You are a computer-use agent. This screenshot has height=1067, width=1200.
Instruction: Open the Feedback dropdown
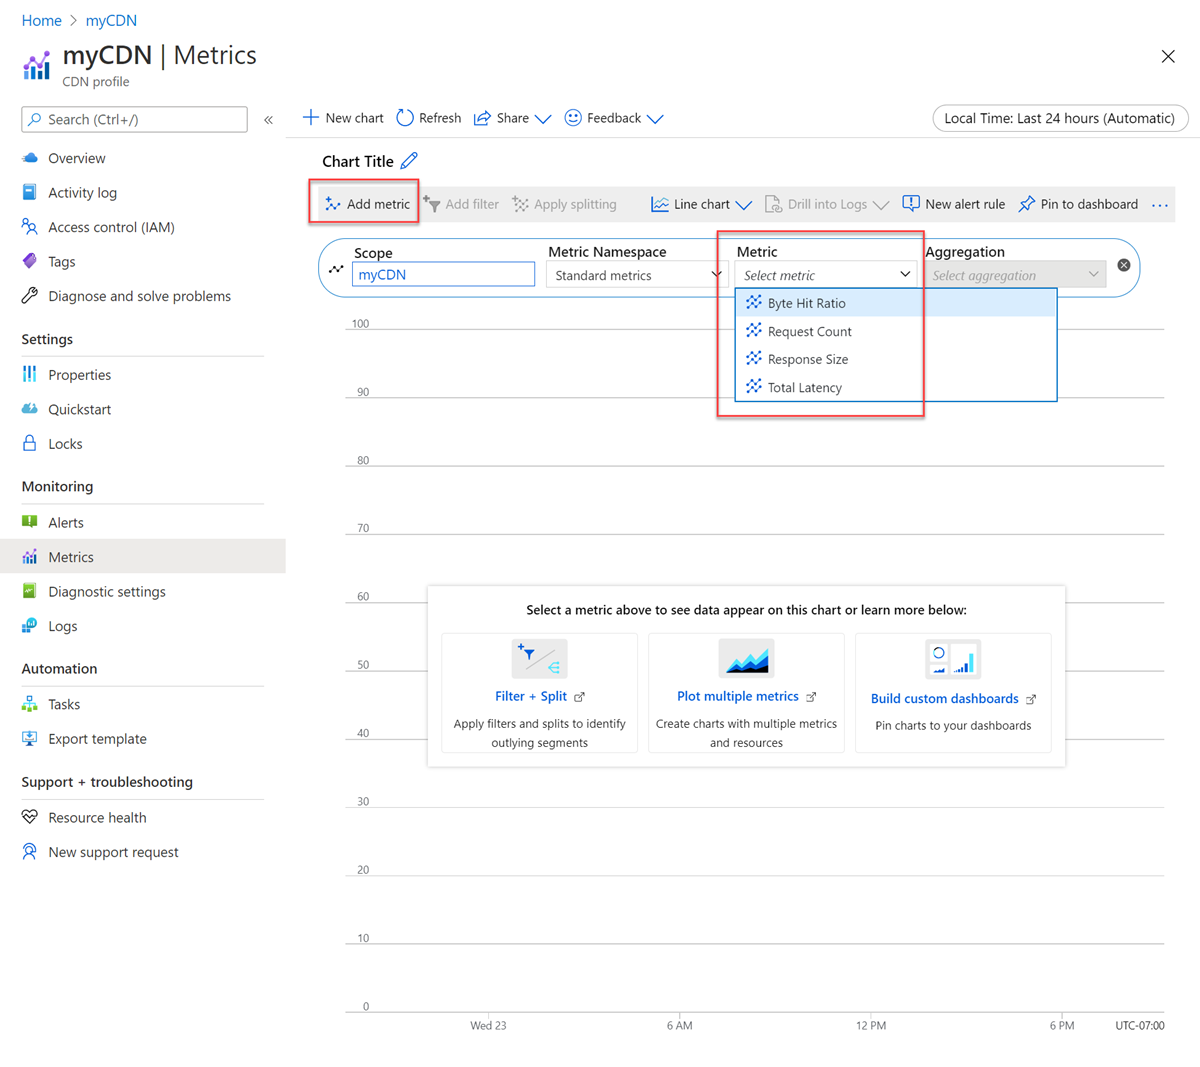[614, 118]
